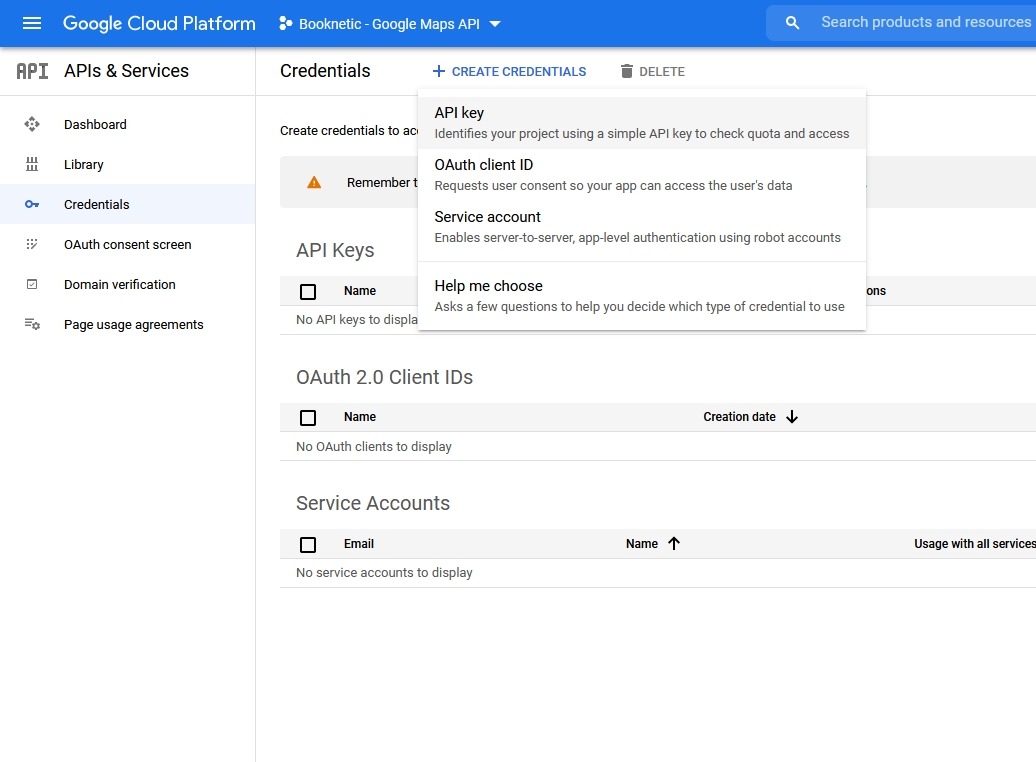Click the orange warning triangle icon
The image size is (1036, 762).
tap(314, 182)
